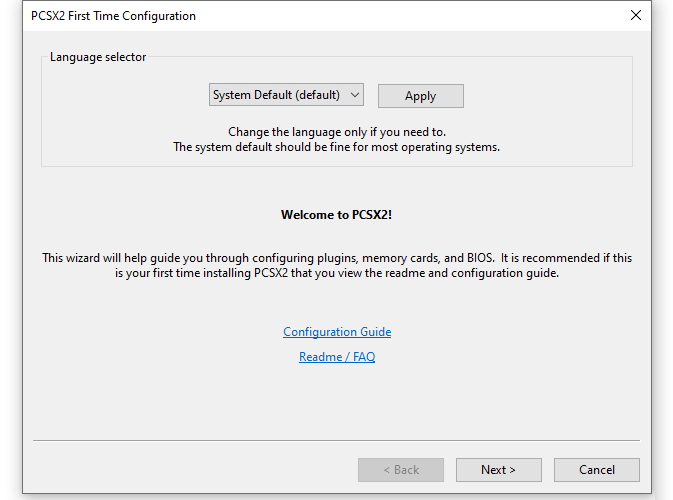Click the 'system default should be fine' text
Screen dimensions: 673x500
pos(336,147)
